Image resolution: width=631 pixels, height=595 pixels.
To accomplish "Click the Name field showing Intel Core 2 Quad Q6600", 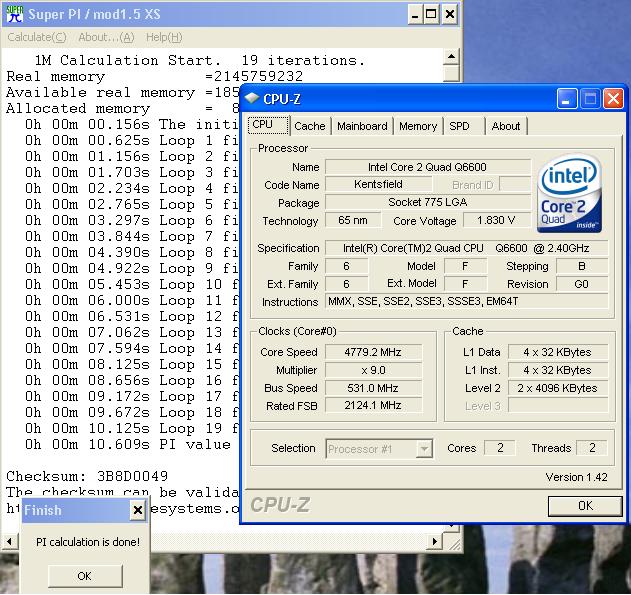I will [428, 167].
